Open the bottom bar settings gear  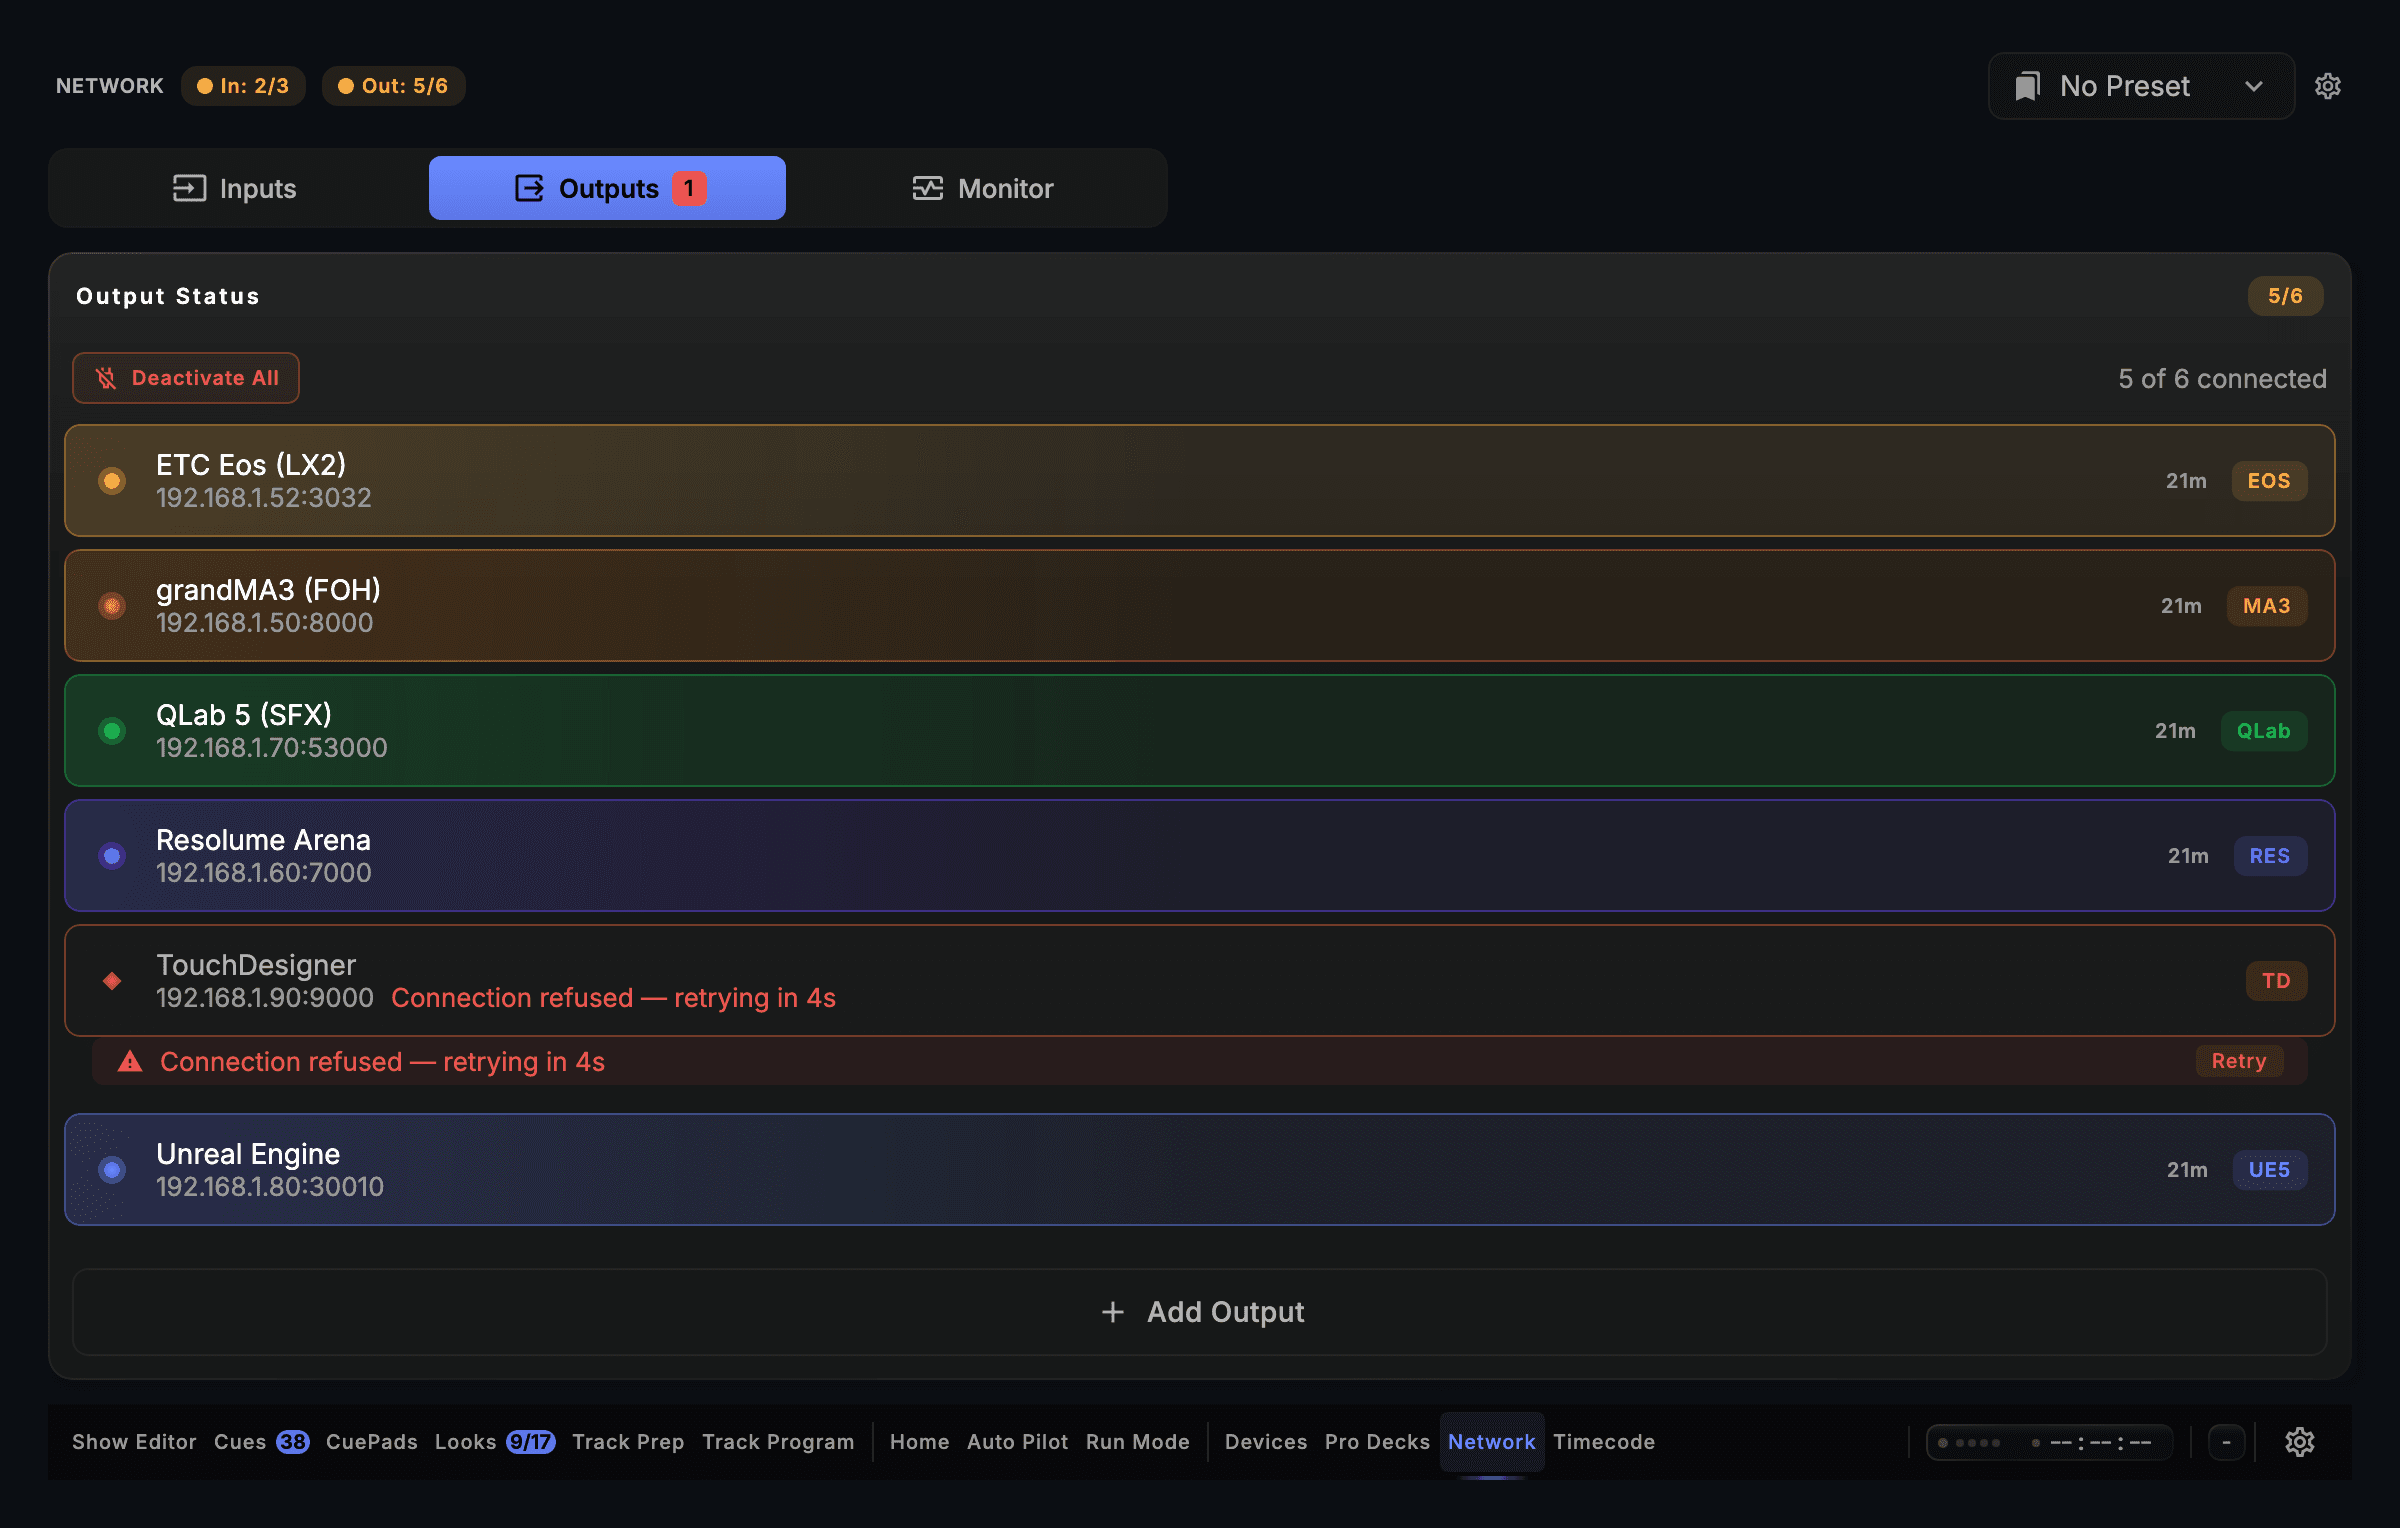2299,1442
